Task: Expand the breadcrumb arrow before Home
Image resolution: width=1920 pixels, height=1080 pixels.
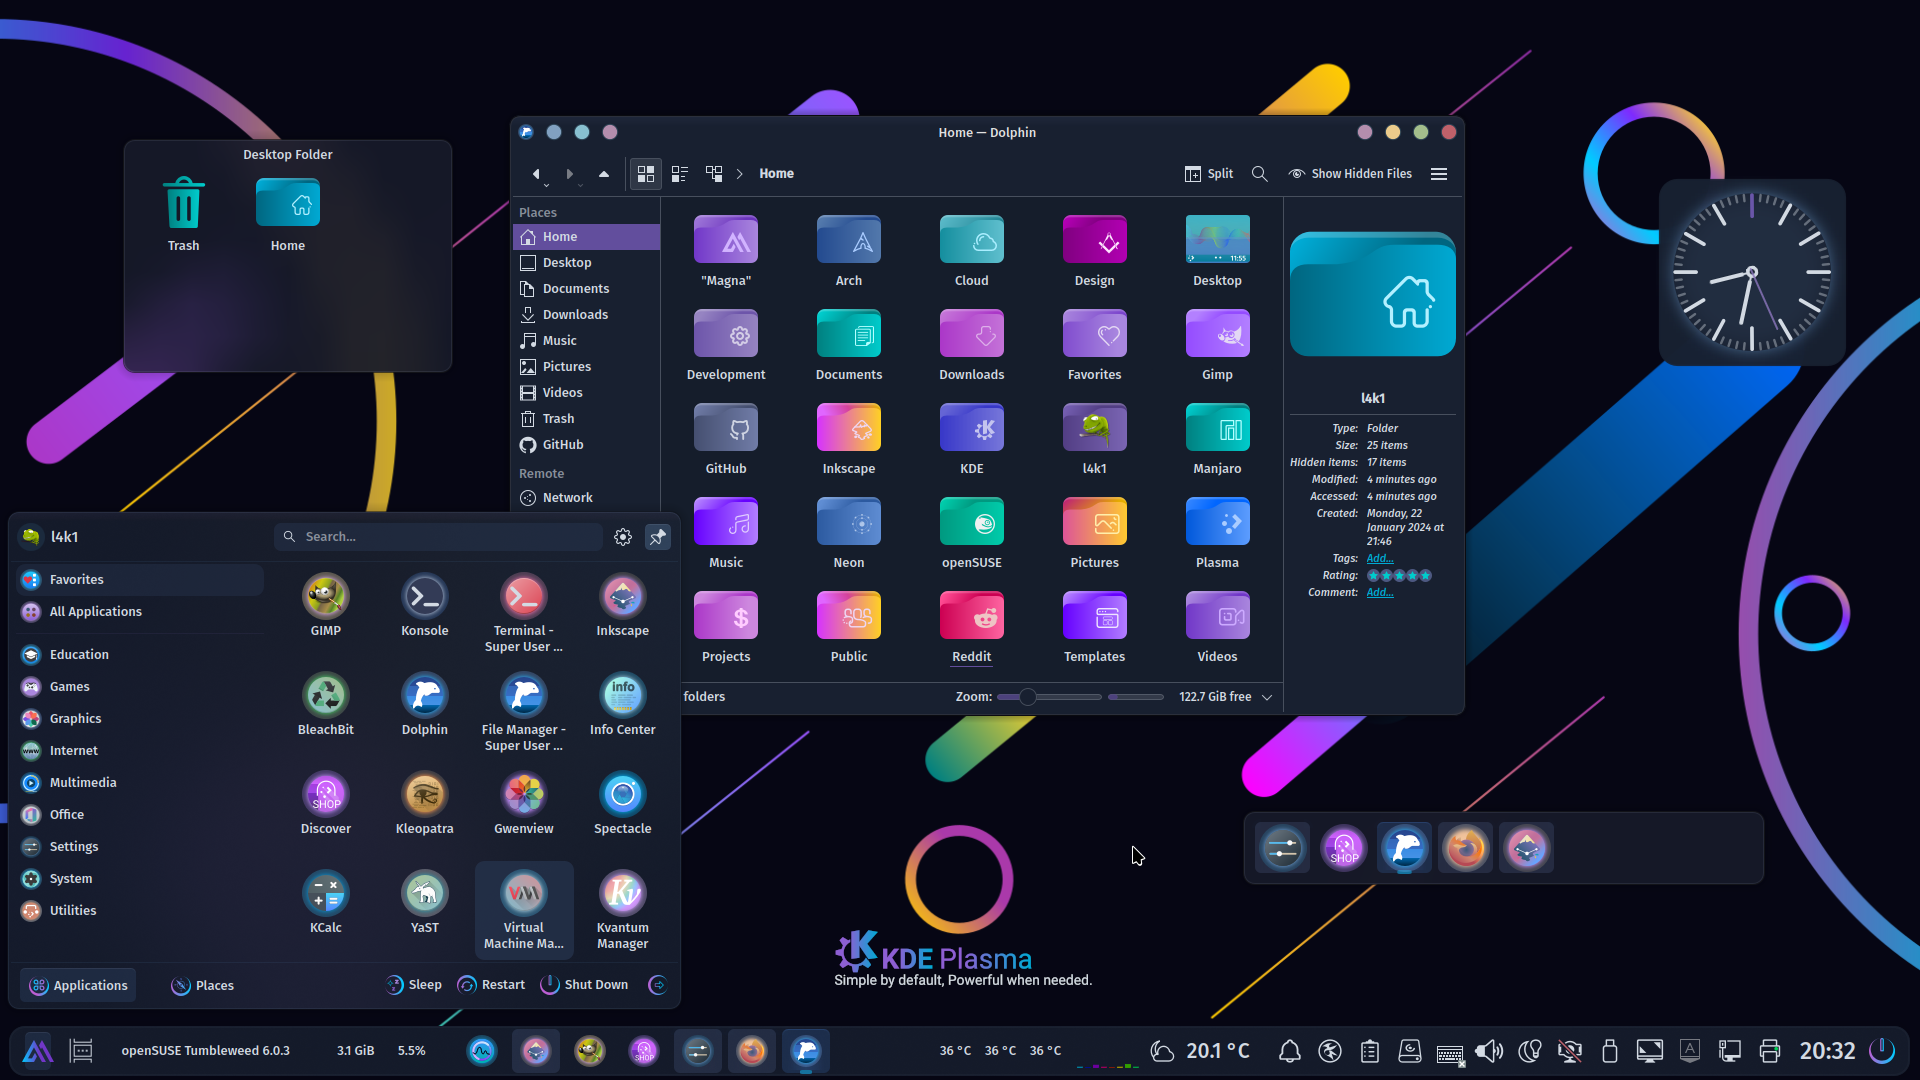Action: 740,173
